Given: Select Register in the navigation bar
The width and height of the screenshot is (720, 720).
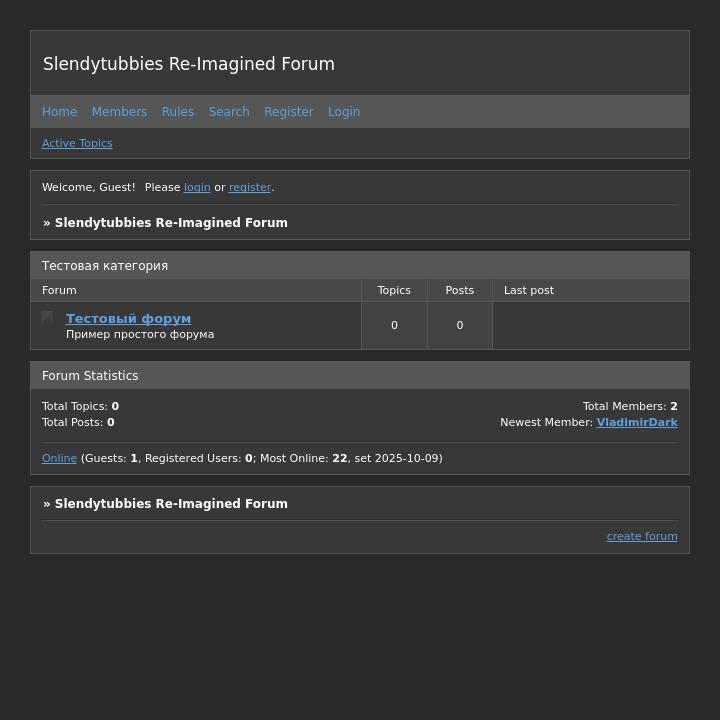Looking at the screenshot, I should (289, 112).
